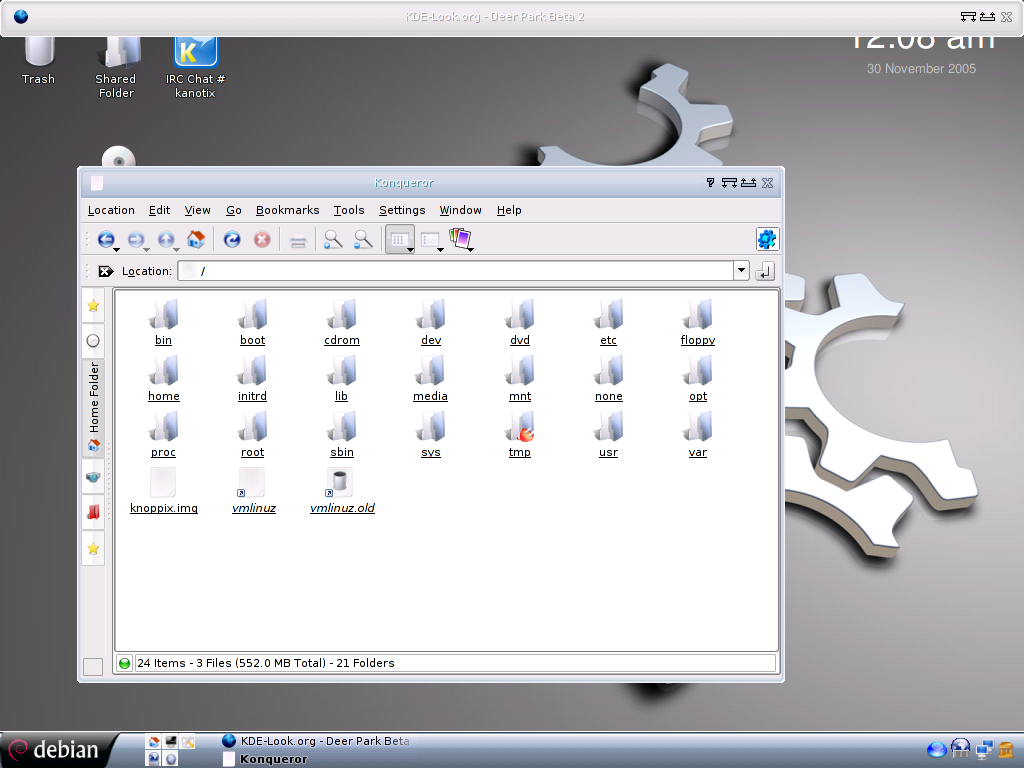Open the Icon View mode dropdown arrow
The height and width of the screenshot is (768, 1024).
pyautogui.click(x=410, y=249)
